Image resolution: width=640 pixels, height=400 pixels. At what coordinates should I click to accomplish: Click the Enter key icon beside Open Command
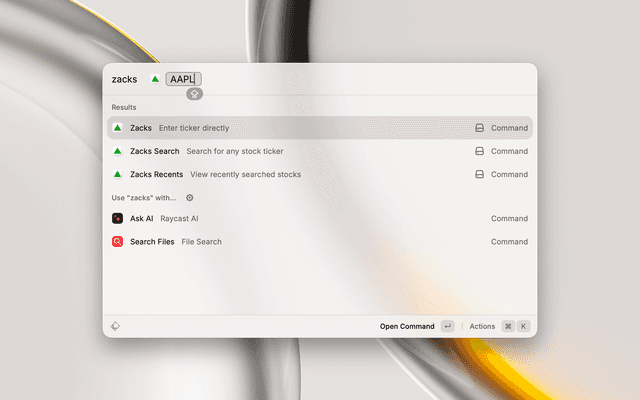[x=447, y=326]
